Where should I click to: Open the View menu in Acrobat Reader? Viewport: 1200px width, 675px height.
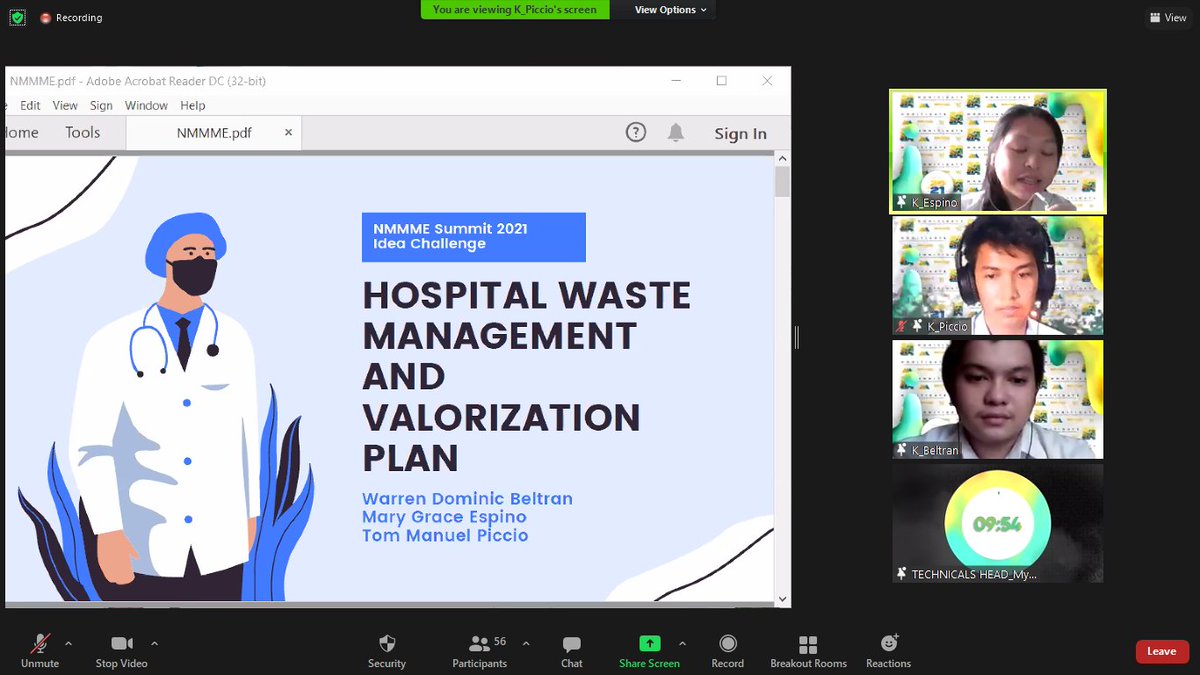[x=65, y=105]
